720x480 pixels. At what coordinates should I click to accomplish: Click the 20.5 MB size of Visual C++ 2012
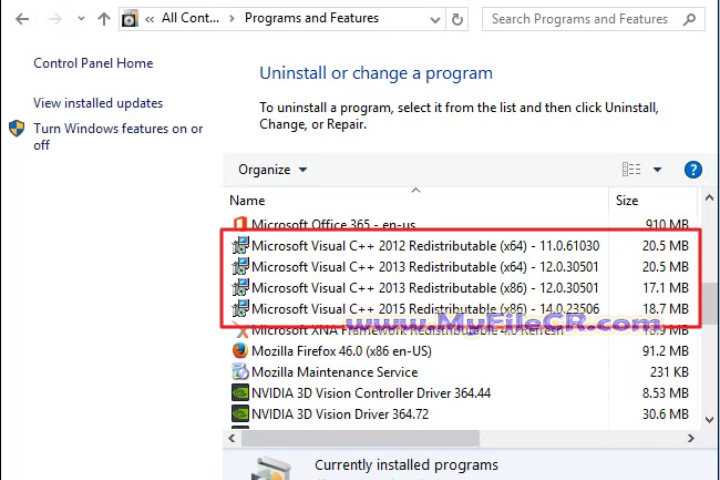(665, 246)
